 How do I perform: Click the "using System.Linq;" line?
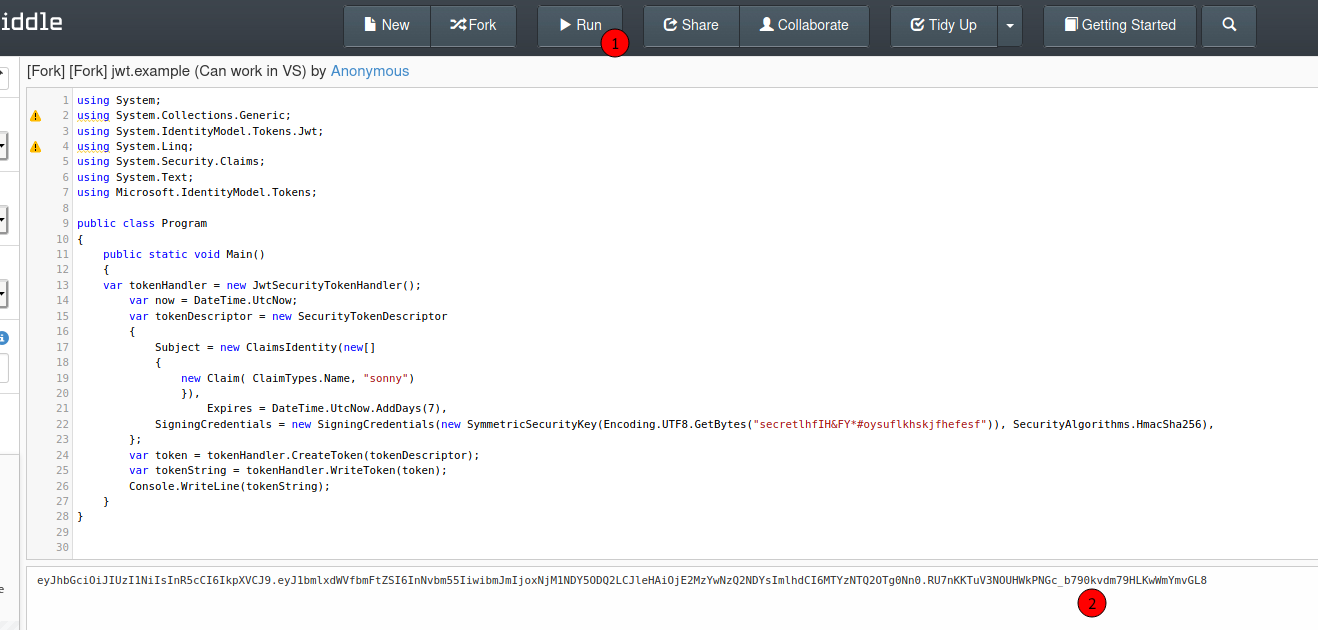coord(135,146)
